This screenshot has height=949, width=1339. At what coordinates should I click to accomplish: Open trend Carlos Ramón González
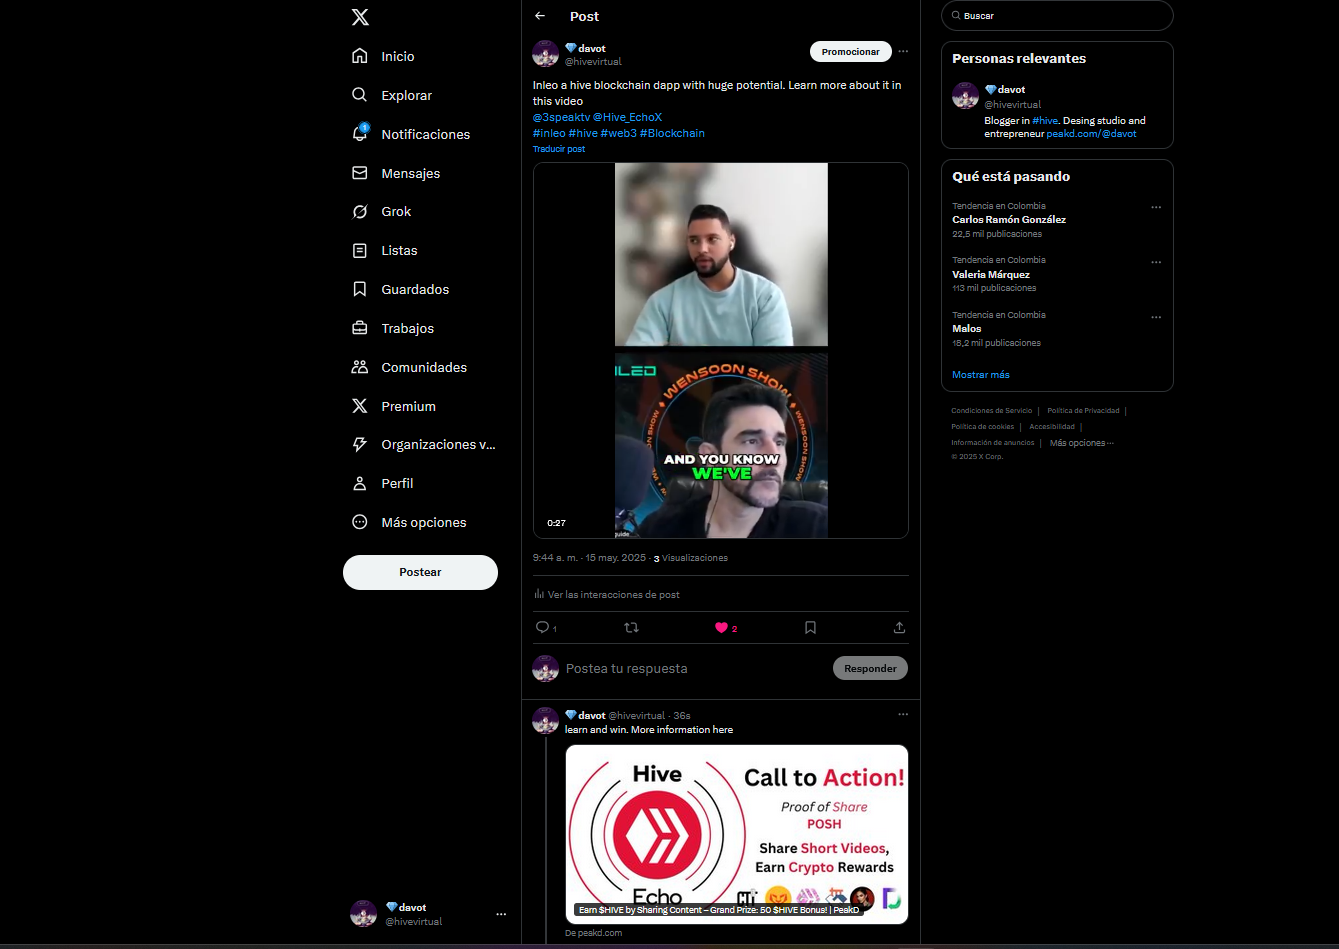tap(1009, 220)
